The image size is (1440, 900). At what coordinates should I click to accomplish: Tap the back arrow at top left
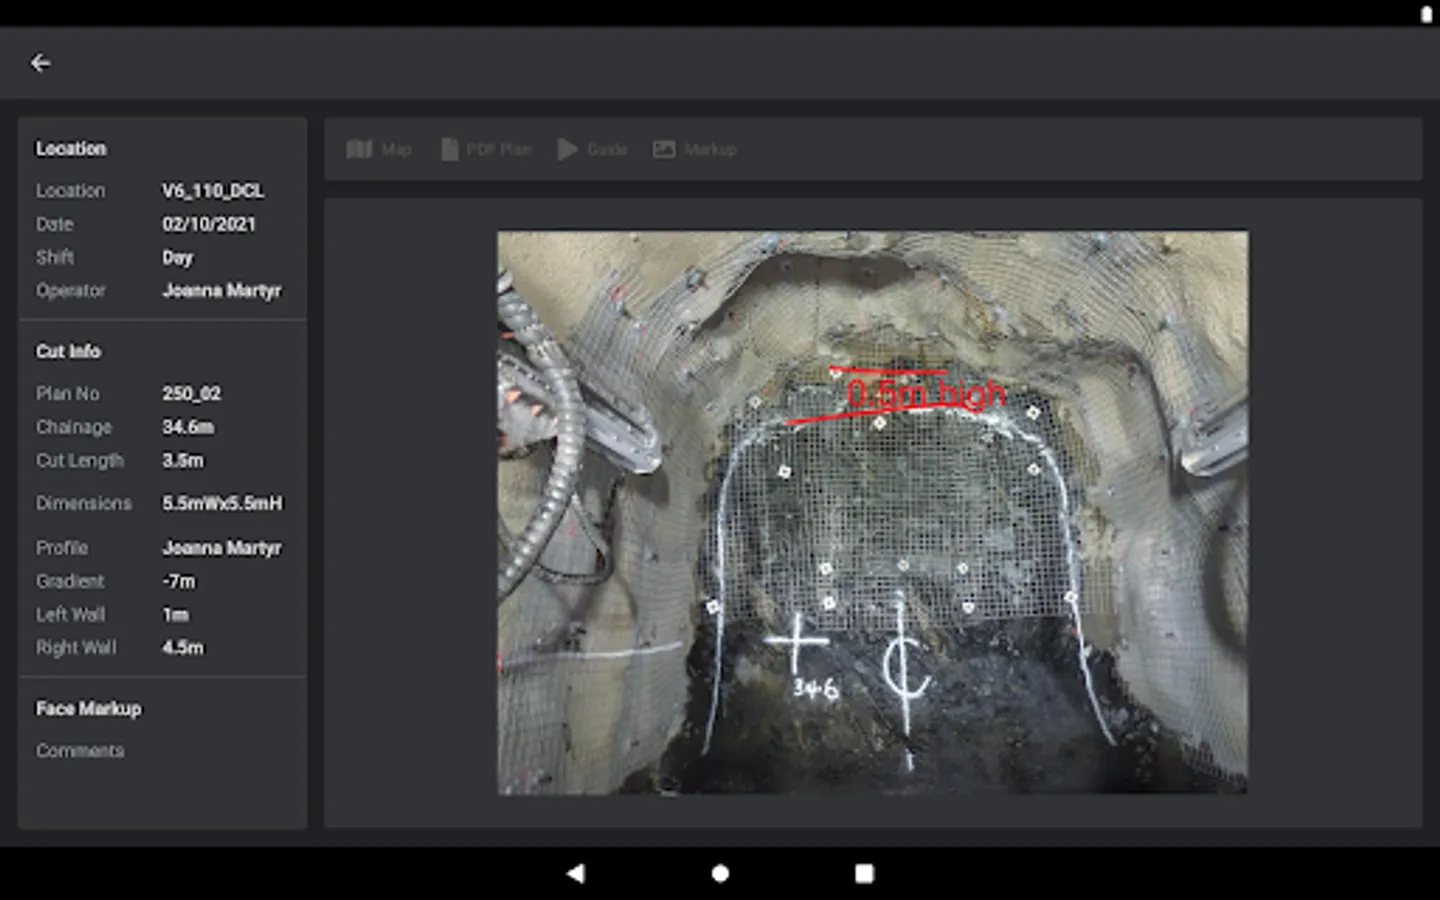(x=40, y=63)
